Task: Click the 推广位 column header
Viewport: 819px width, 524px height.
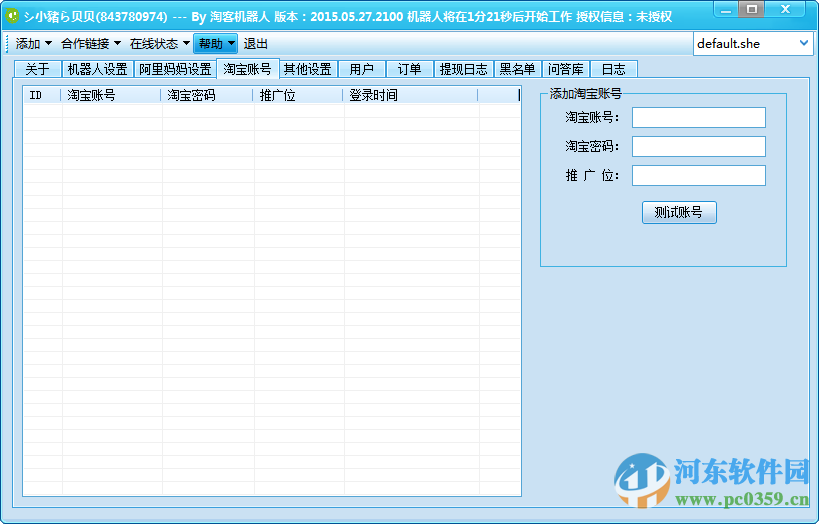Action: click(x=298, y=95)
